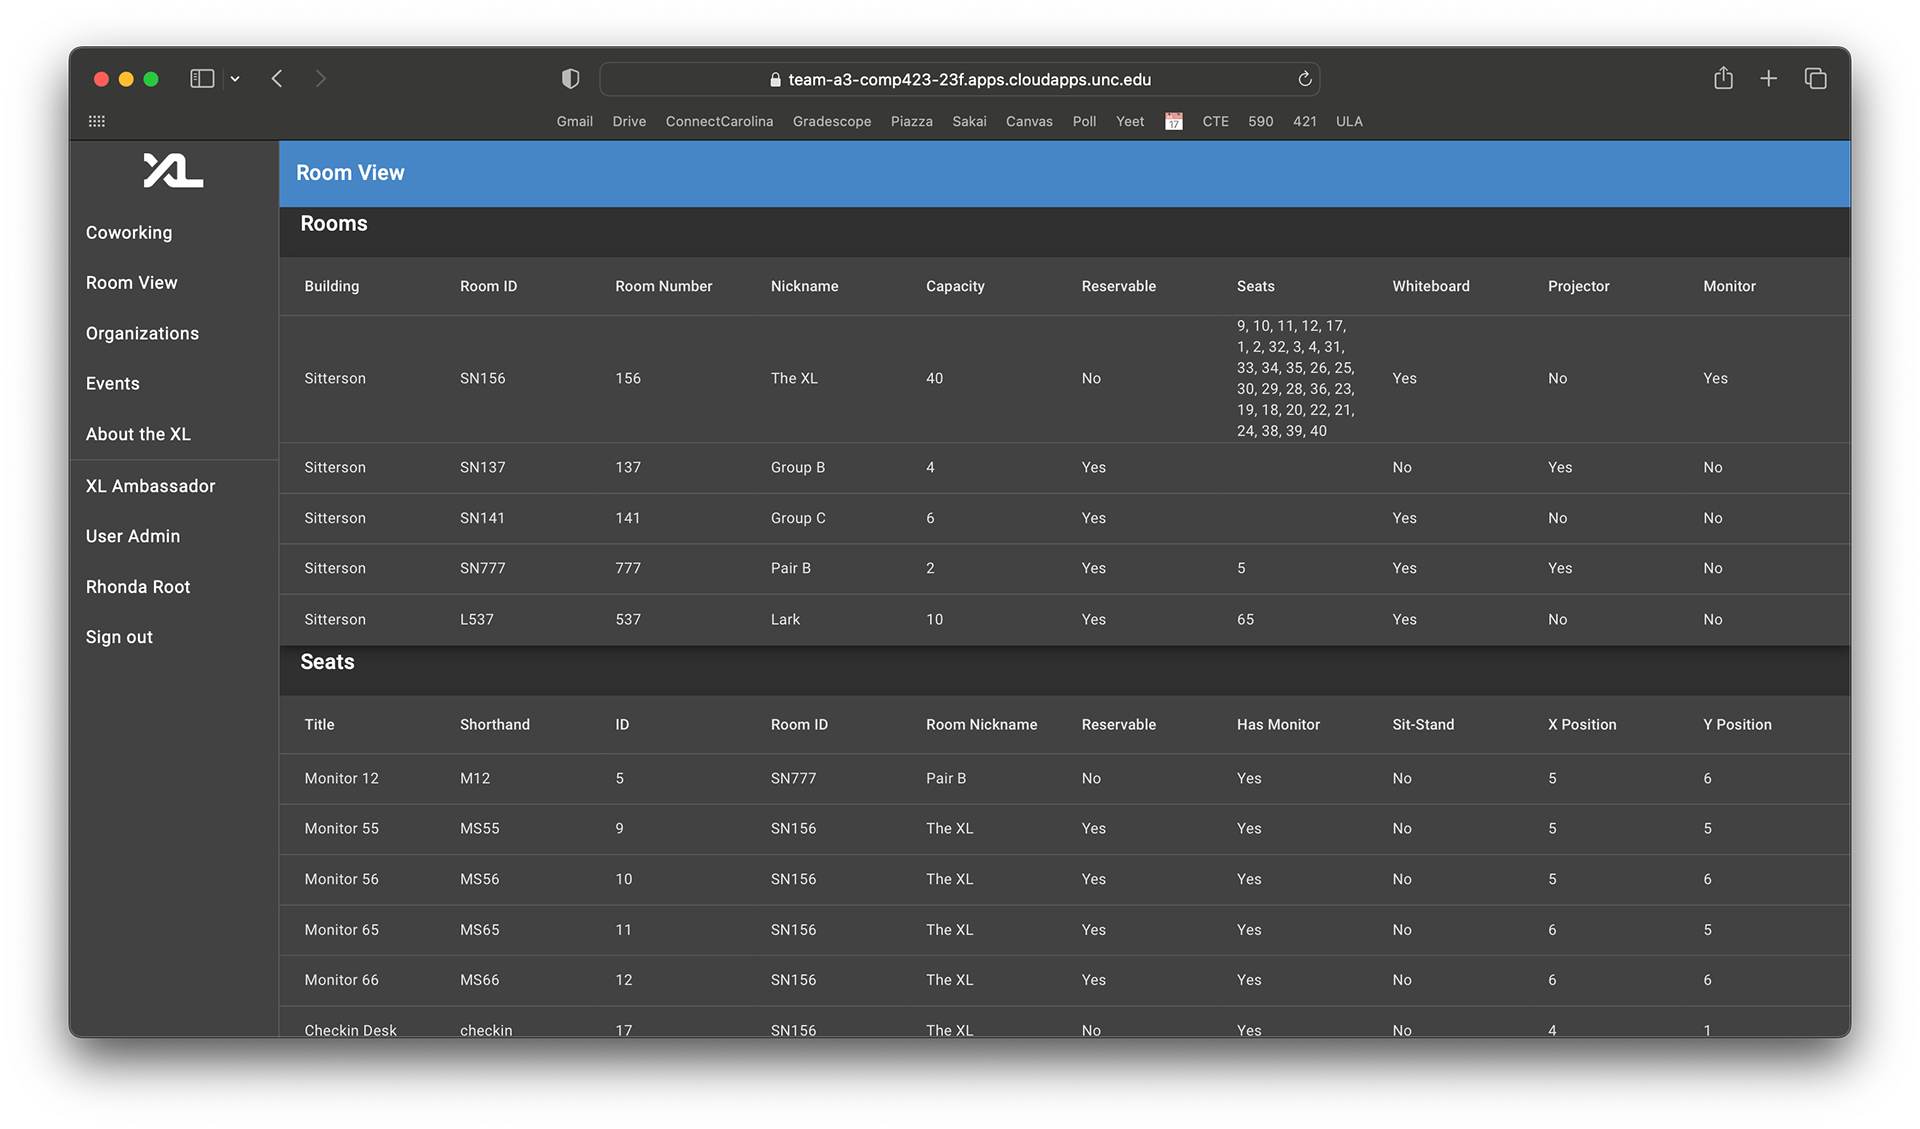Go back with the back arrow
Screen dimensions: 1920x1129
[x=277, y=79]
